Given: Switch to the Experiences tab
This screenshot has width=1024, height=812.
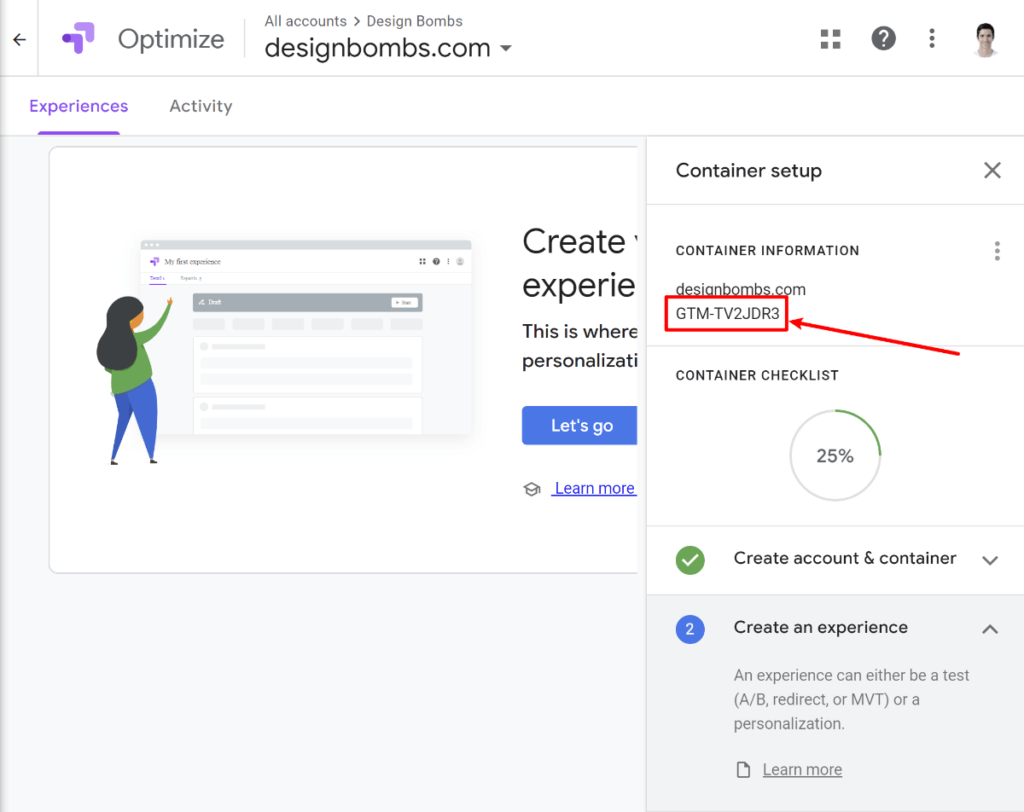Looking at the screenshot, I should (78, 106).
